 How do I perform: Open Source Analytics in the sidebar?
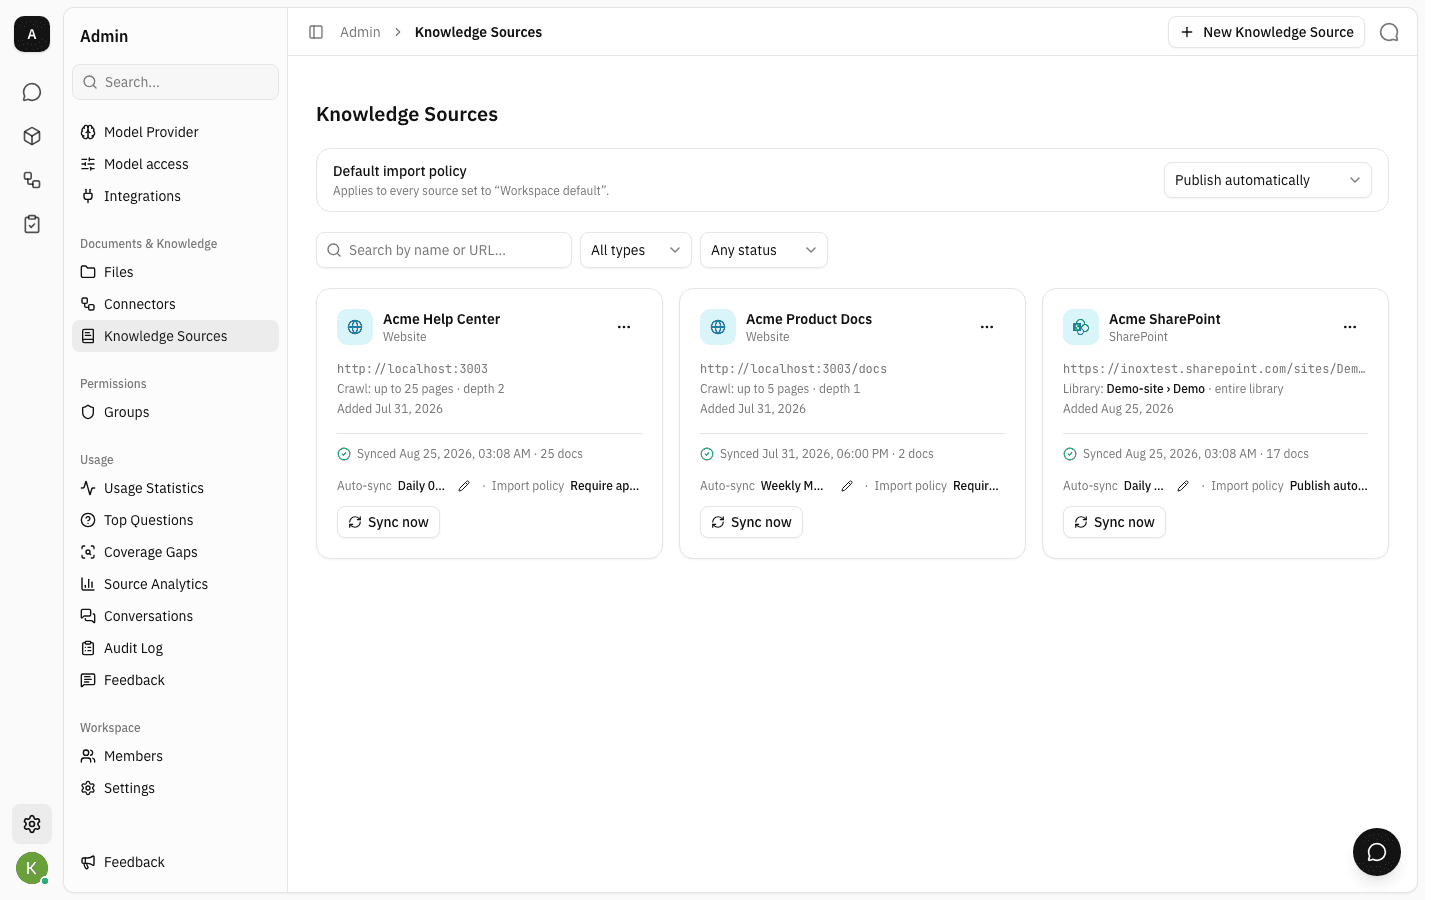[175, 584]
